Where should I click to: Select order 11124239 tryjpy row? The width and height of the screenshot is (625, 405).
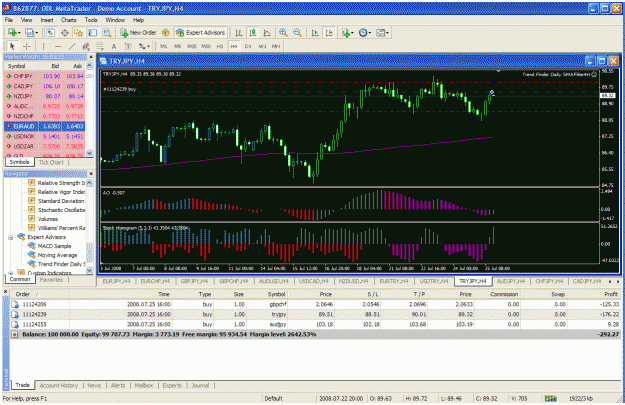coord(315,314)
